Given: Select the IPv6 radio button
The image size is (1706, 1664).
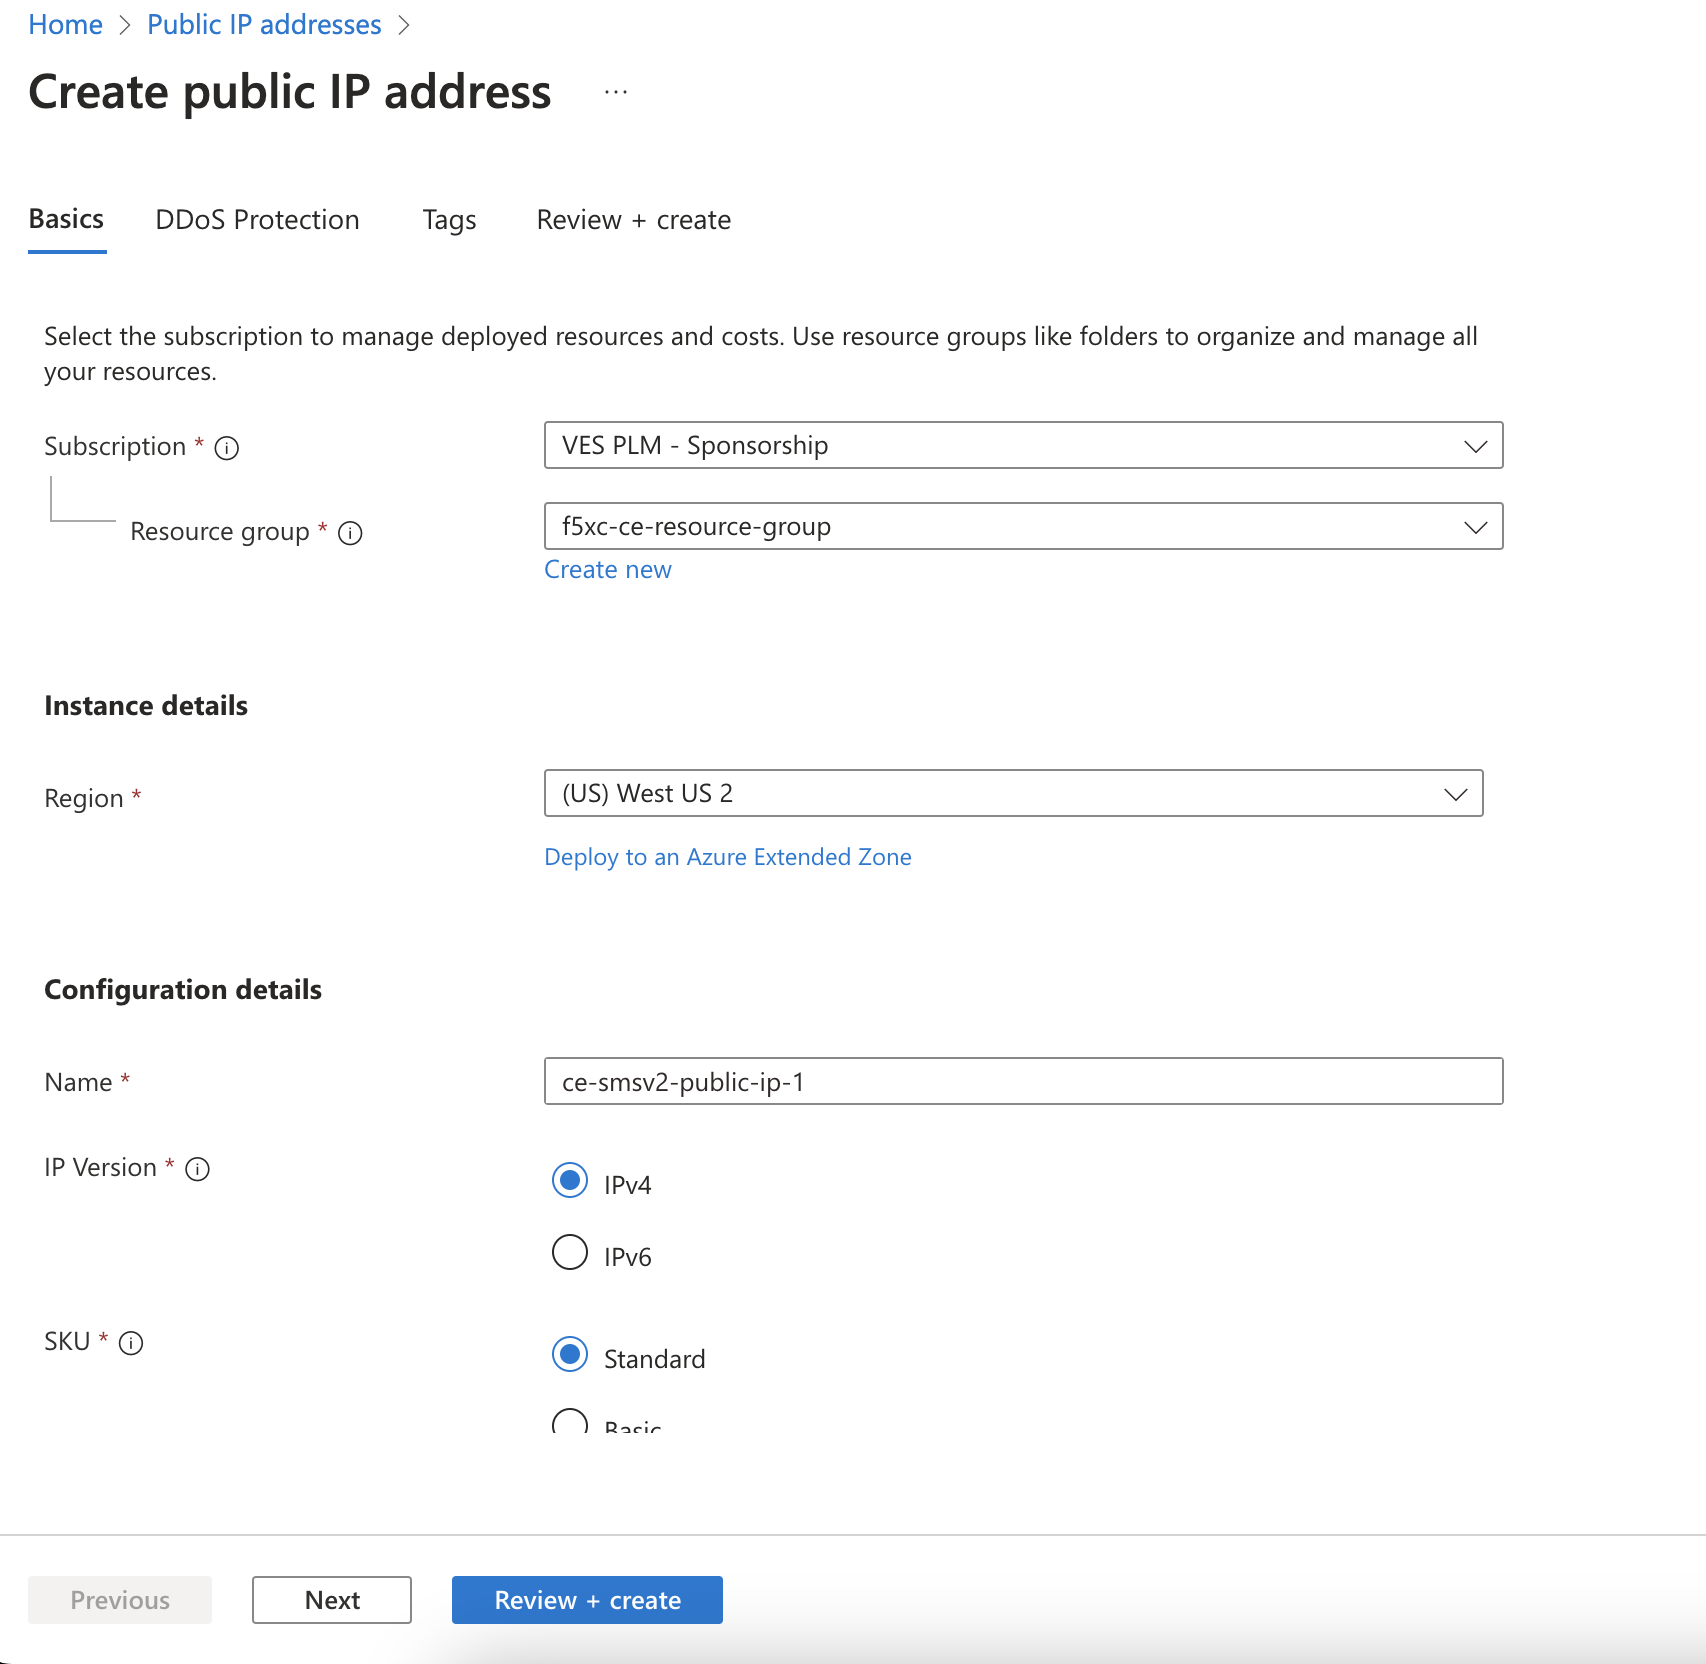Looking at the screenshot, I should pyautogui.click(x=569, y=1253).
